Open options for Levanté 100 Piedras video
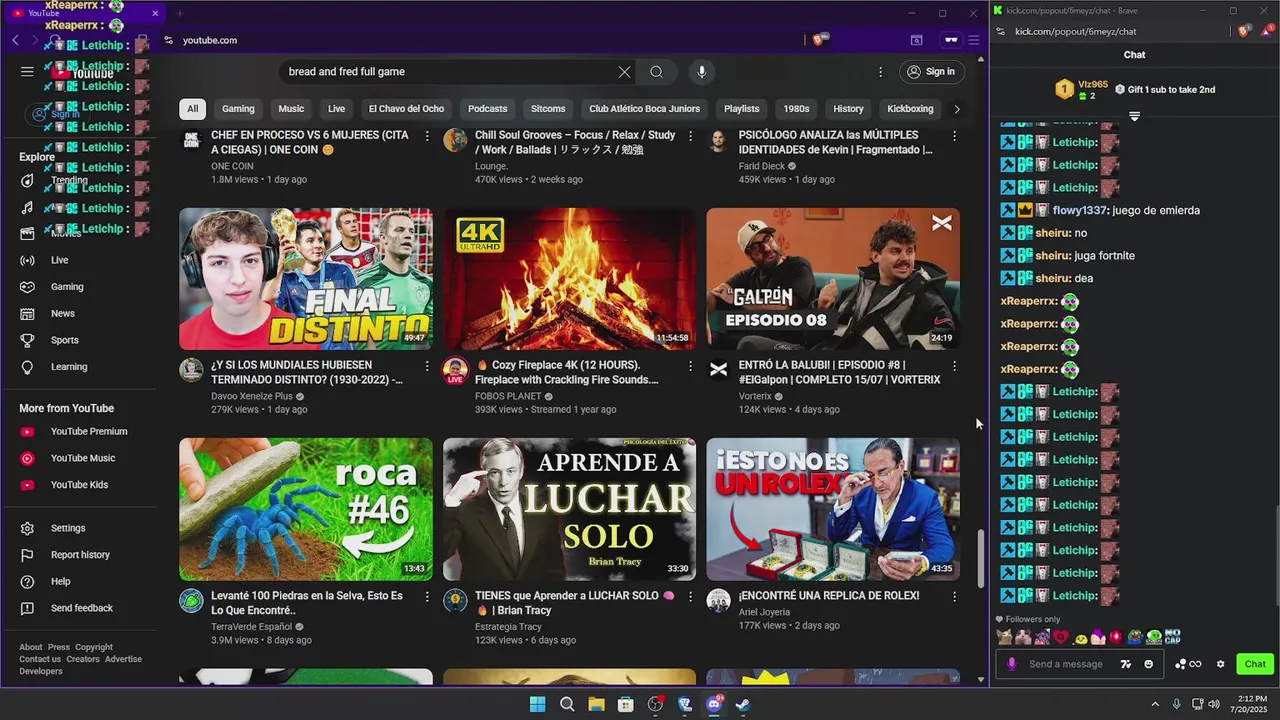 (427, 596)
